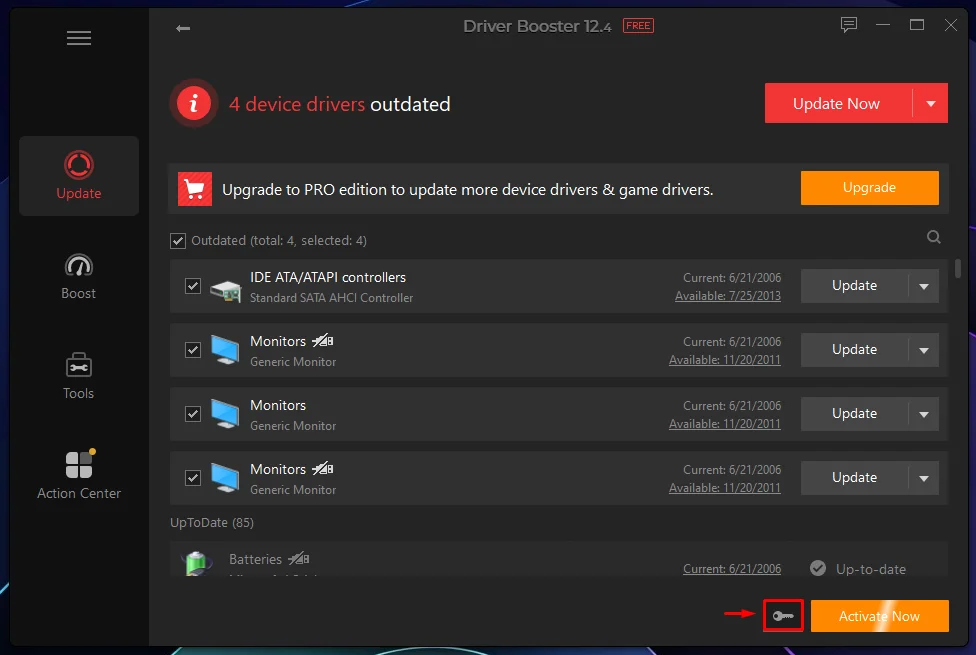Minimize the Driver Booster window
The width and height of the screenshot is (976, 655).
tap(883, 25)
